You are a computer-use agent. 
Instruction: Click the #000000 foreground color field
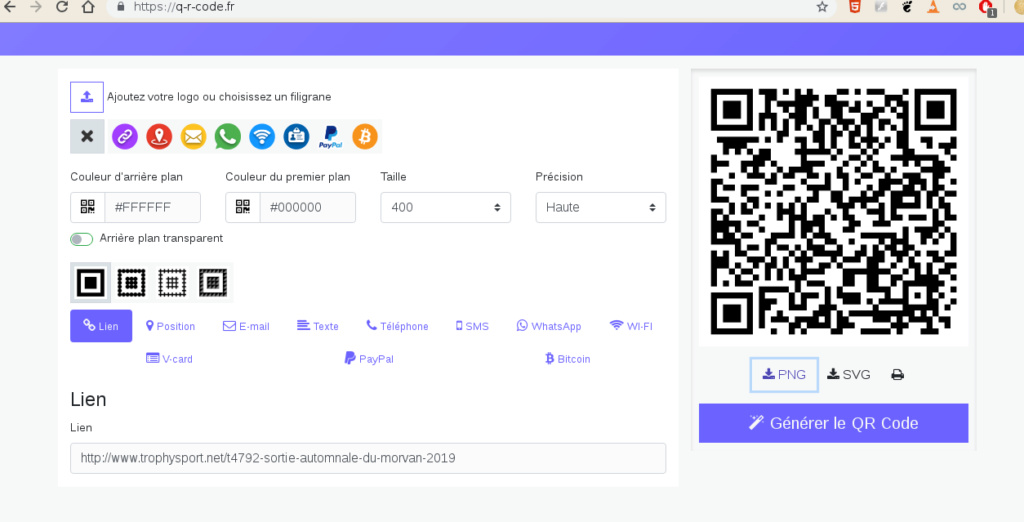coord(308,207)
